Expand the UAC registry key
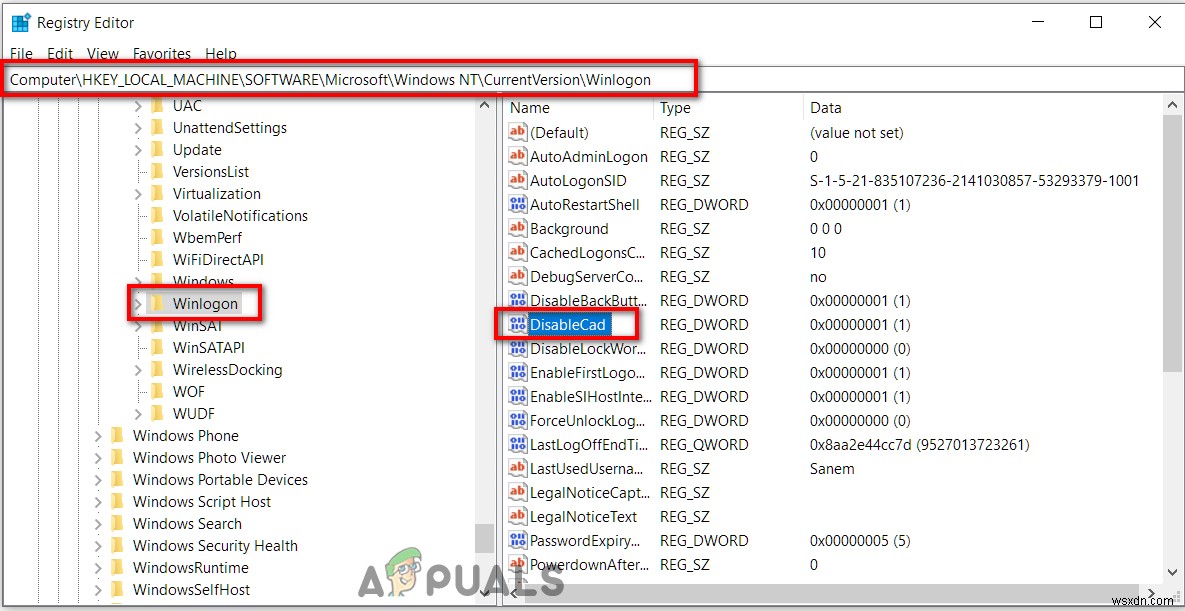The height and width of the screenshot is (611, 1185). pos(140,105)
